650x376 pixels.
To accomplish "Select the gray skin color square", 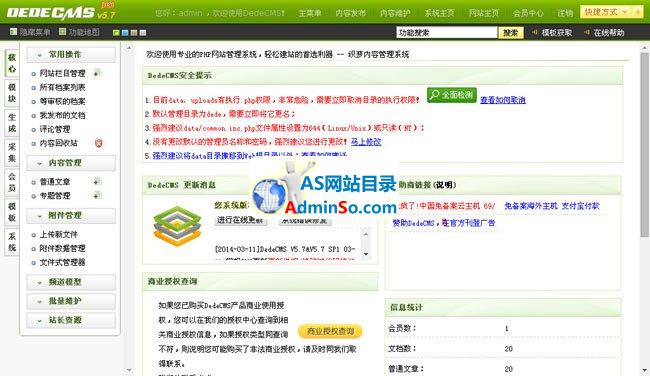I will 143,32.
